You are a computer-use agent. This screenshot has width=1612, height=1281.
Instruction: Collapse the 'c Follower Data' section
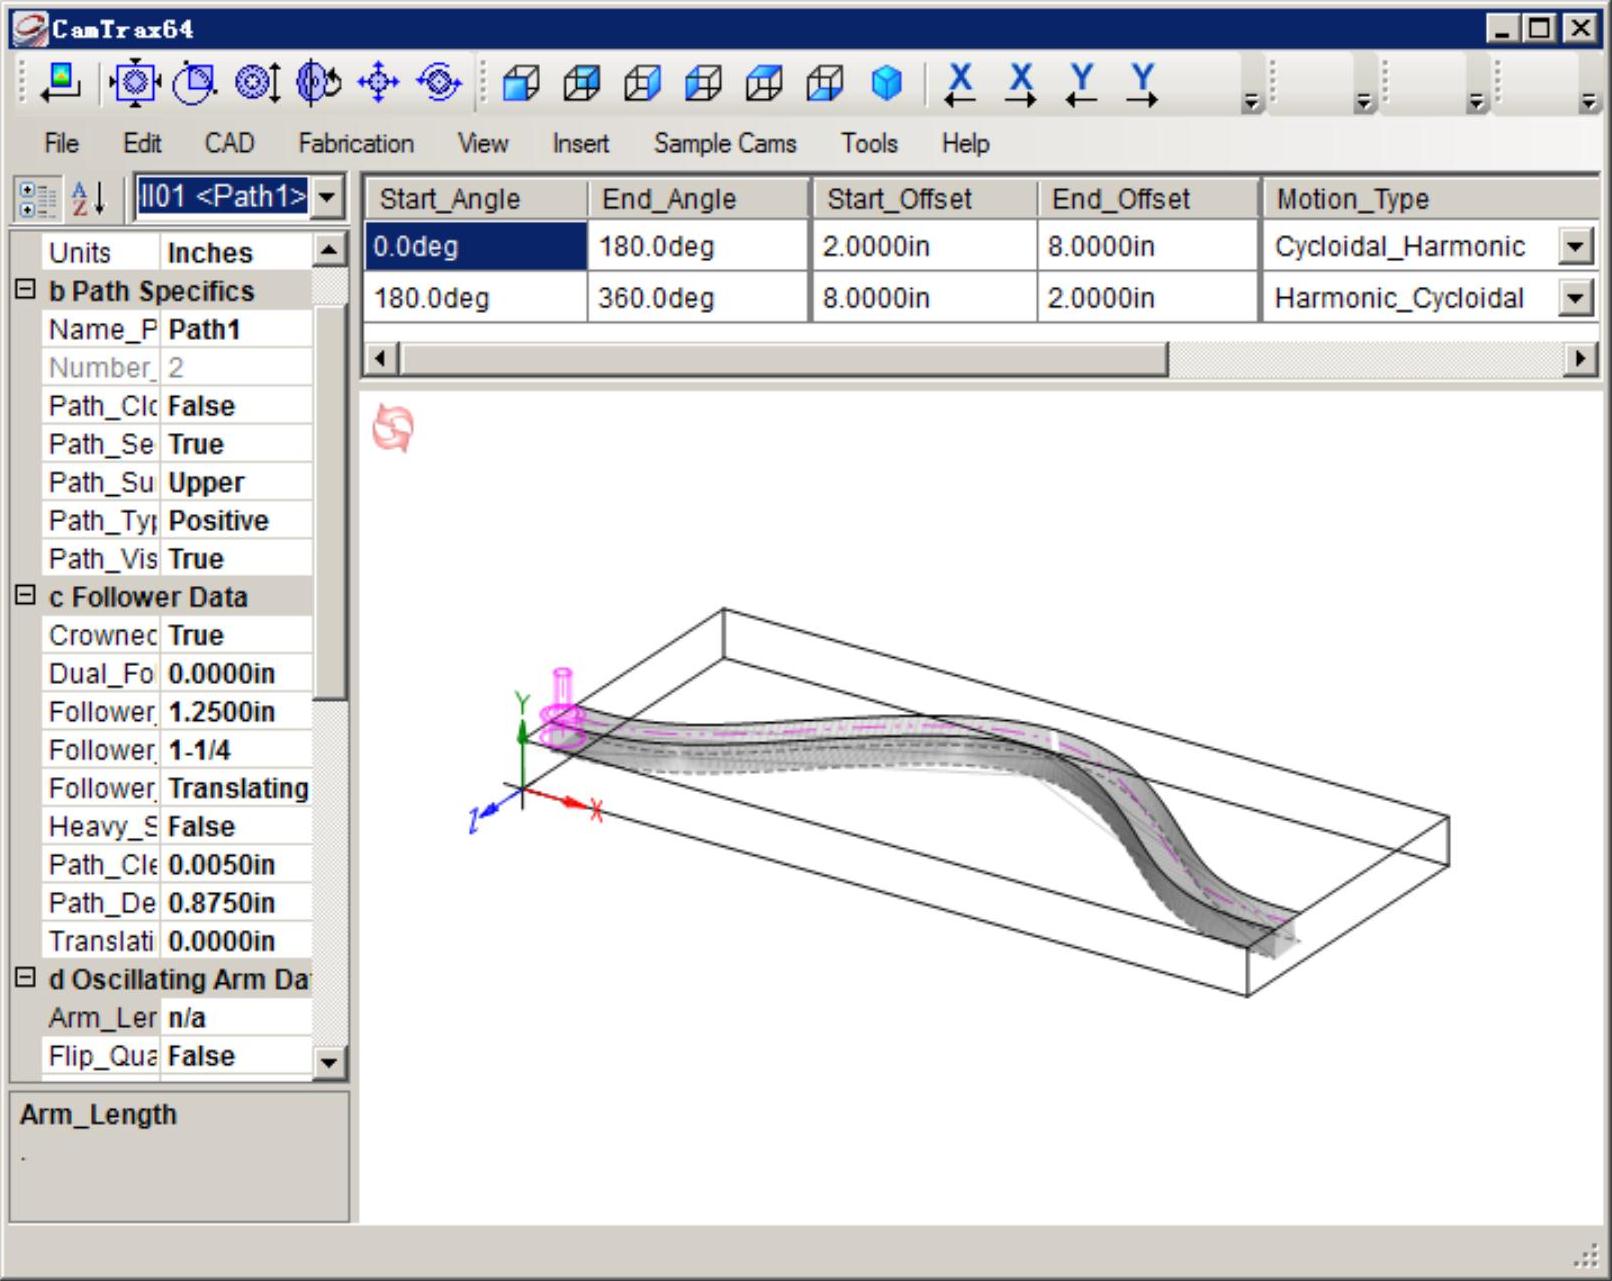pyautogui.click(x=25, y=596)
